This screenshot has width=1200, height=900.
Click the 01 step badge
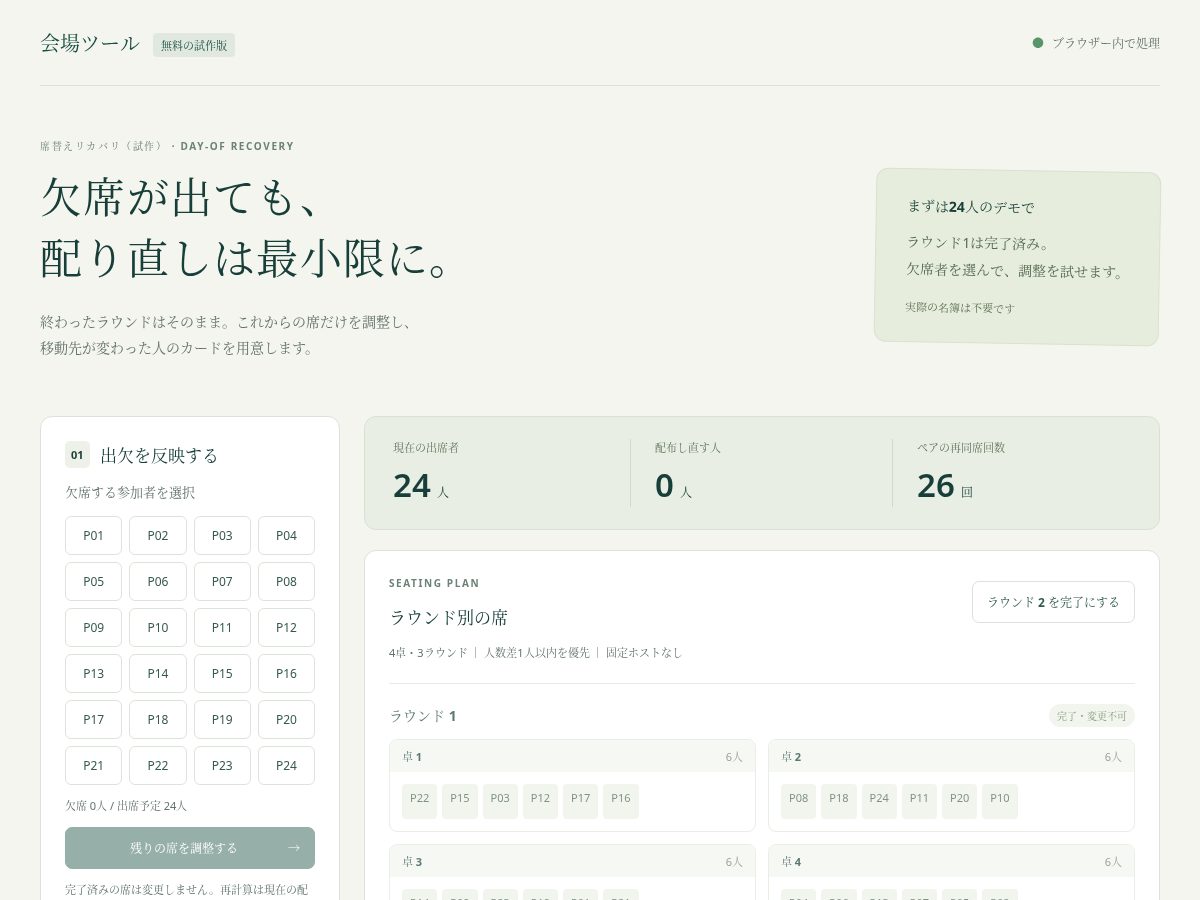coord(77,455)
